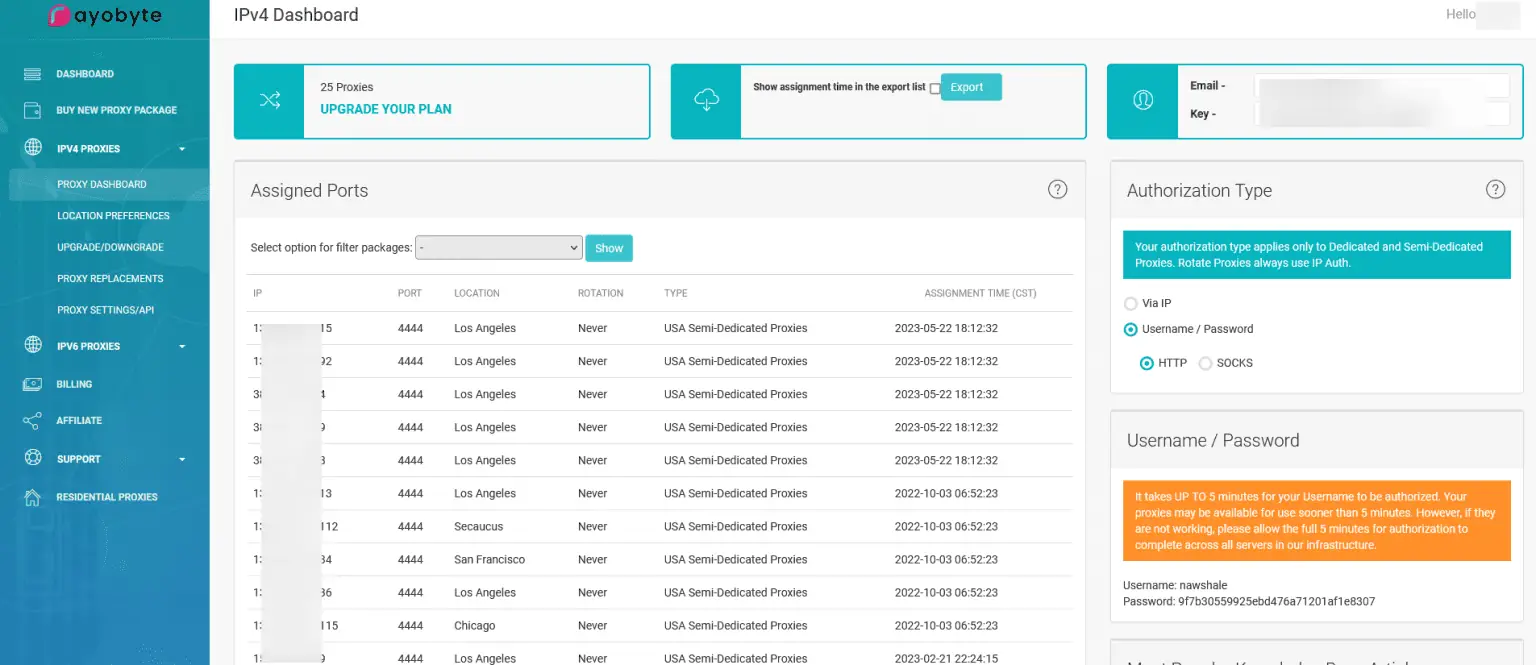Viewport: 1536px width, 665px height.
Task: Click the Residential Proxies home icon
Action: (x=32, y=497)
